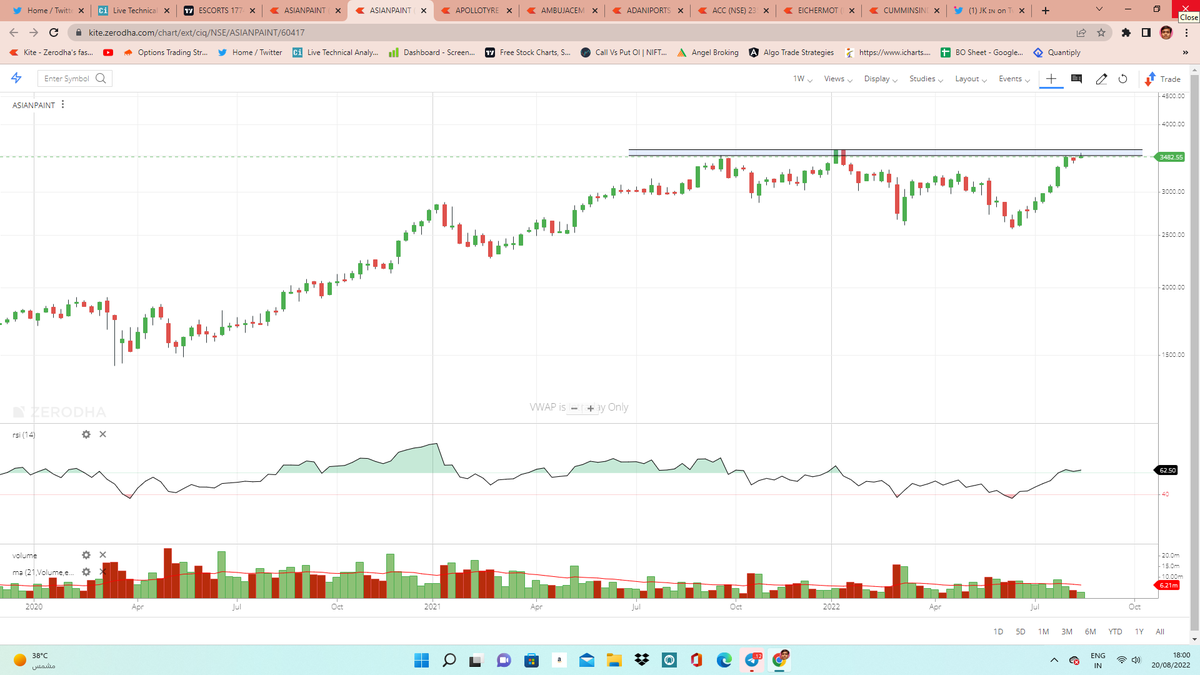Image resolution: width=1200 pixels, height=675 pixels.
Task: Zoom out chart with minus button
Action: click(575, 408)
